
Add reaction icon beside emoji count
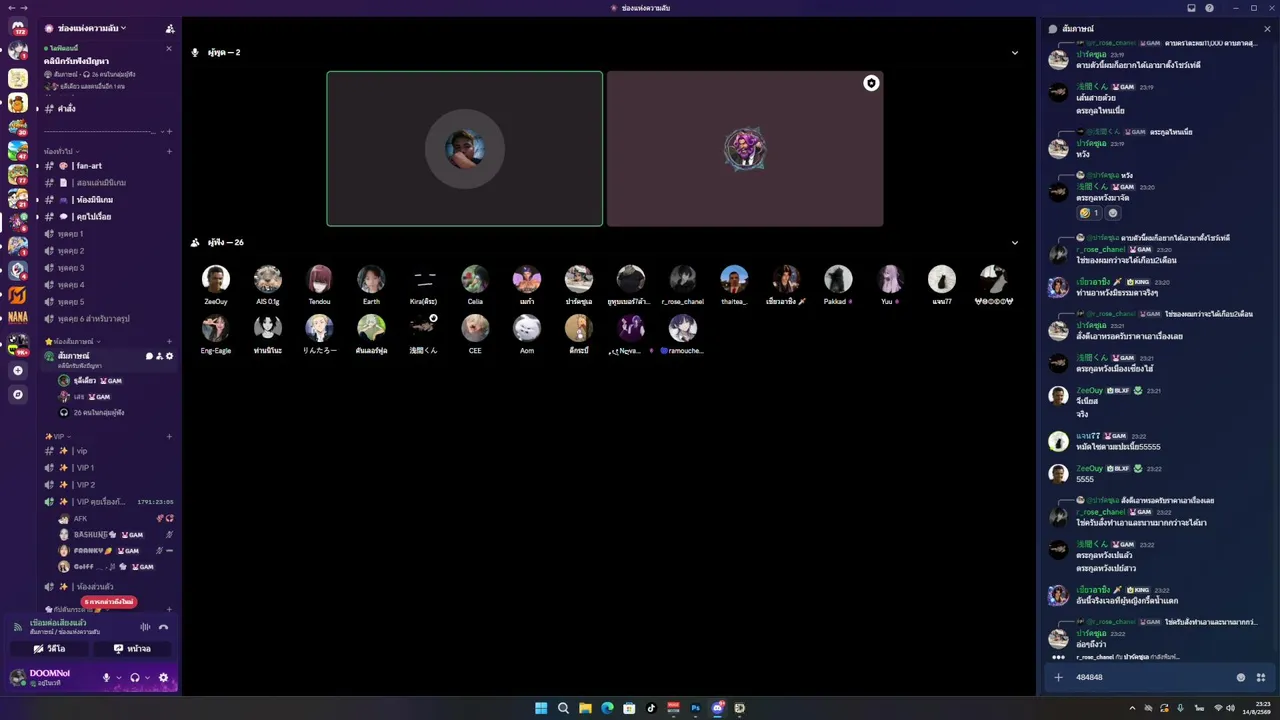1113,213
